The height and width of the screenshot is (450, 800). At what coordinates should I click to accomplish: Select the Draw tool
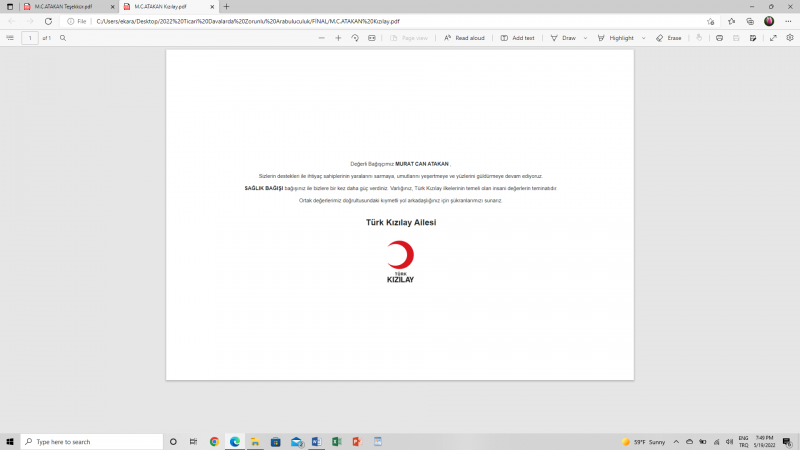tap(563, 38)
